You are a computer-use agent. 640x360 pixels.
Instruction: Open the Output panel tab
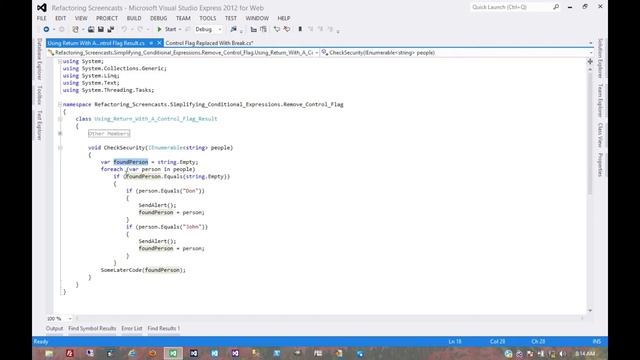point(54,328)
